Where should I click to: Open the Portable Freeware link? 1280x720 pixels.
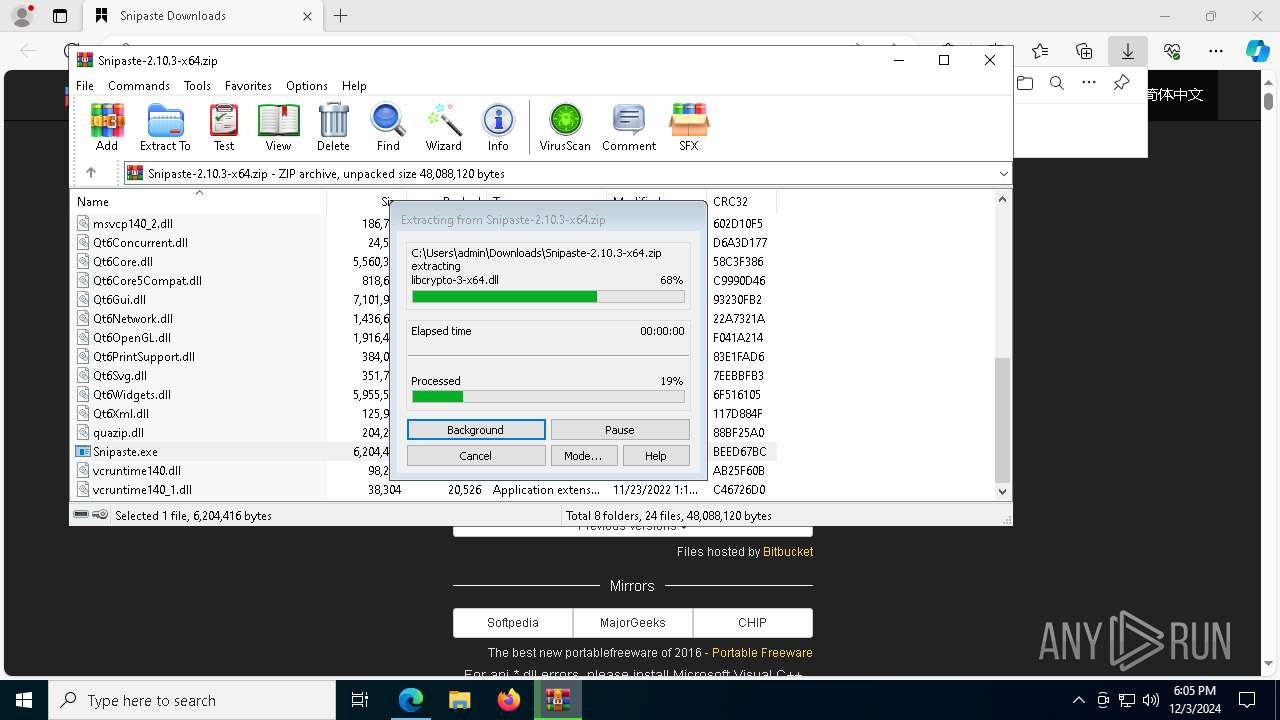(x=762, y=653)
